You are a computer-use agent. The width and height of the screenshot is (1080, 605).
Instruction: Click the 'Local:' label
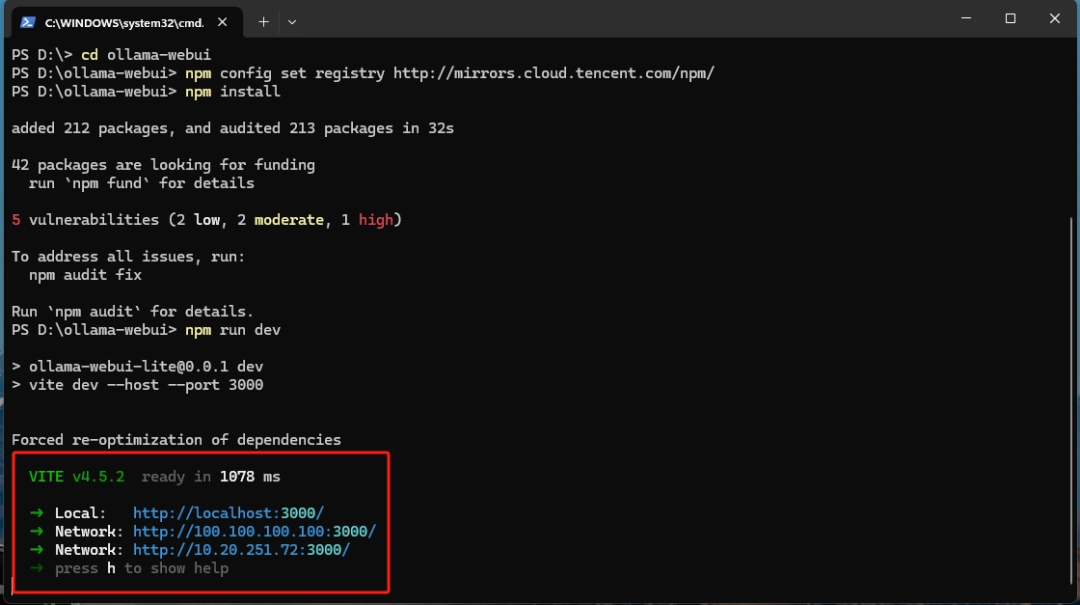pyautogui.click(x=81, y=513)
